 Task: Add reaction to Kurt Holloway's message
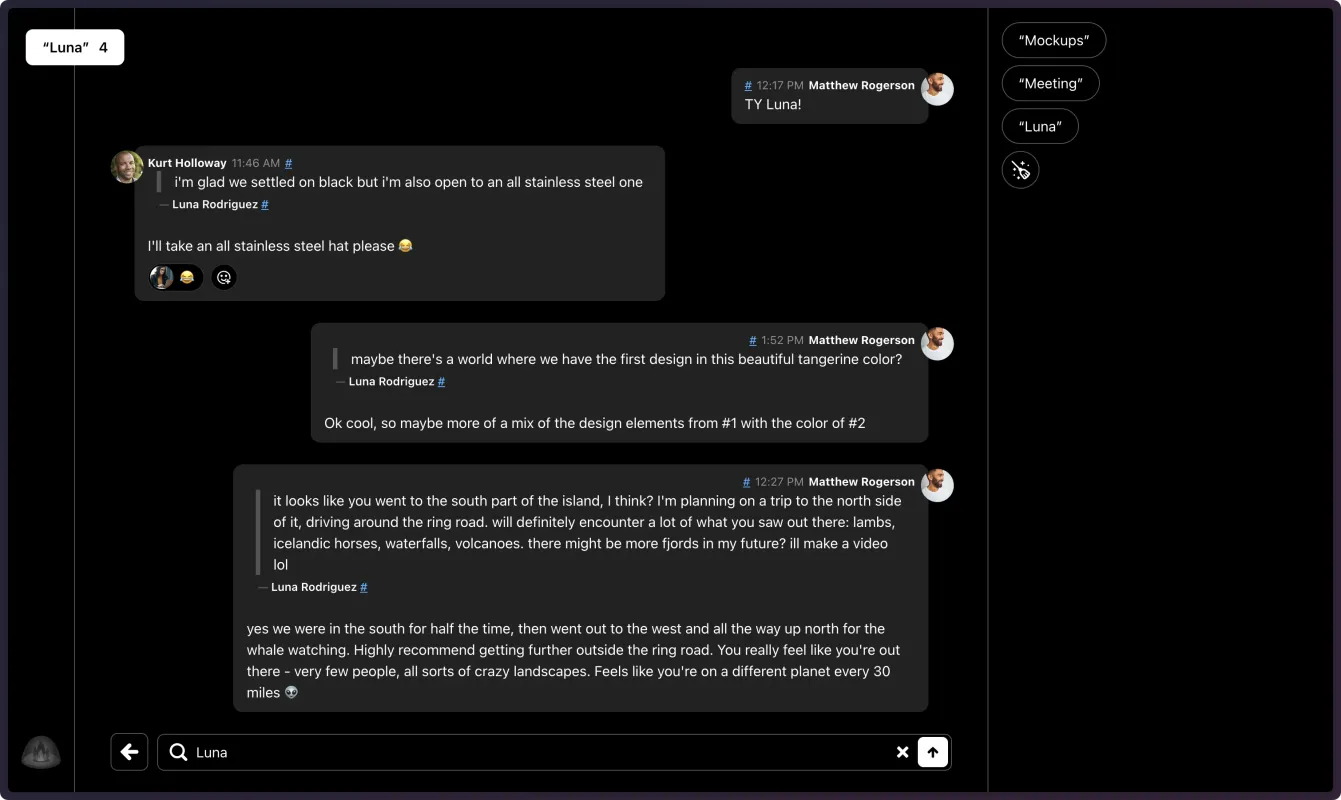click(x=224, y=278)
